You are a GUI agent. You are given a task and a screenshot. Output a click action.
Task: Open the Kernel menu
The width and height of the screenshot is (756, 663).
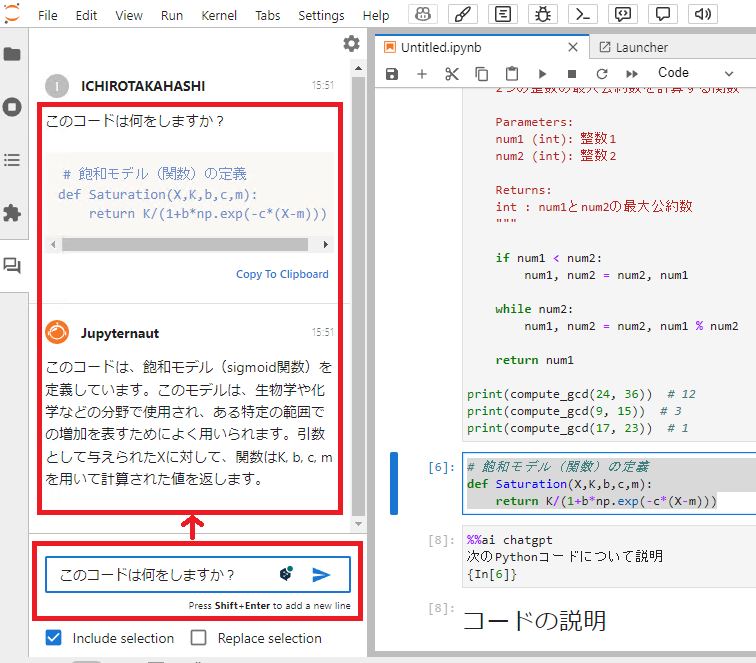pos(219,16)
